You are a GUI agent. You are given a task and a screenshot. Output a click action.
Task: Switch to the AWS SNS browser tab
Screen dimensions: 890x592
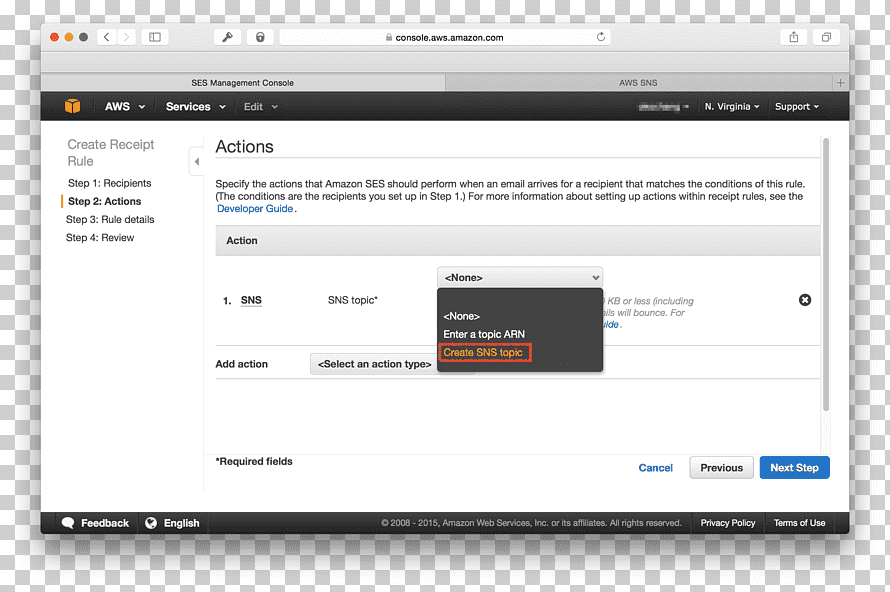point(638,82)
